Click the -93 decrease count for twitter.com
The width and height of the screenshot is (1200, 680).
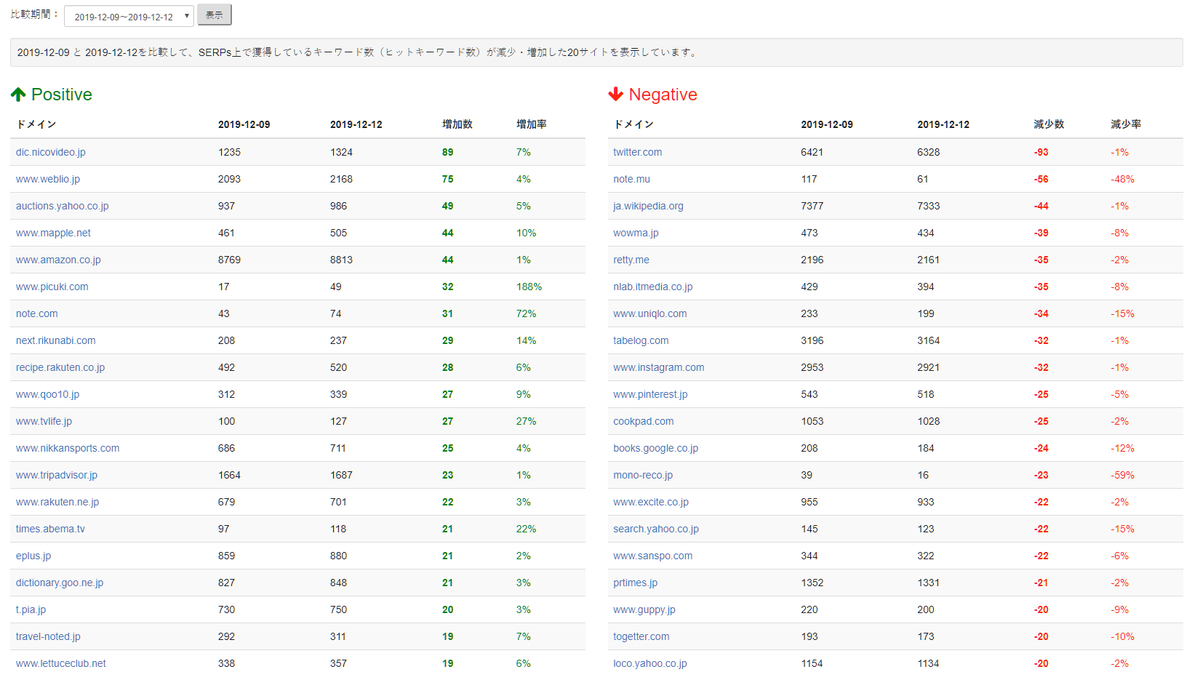point(1041,152)
